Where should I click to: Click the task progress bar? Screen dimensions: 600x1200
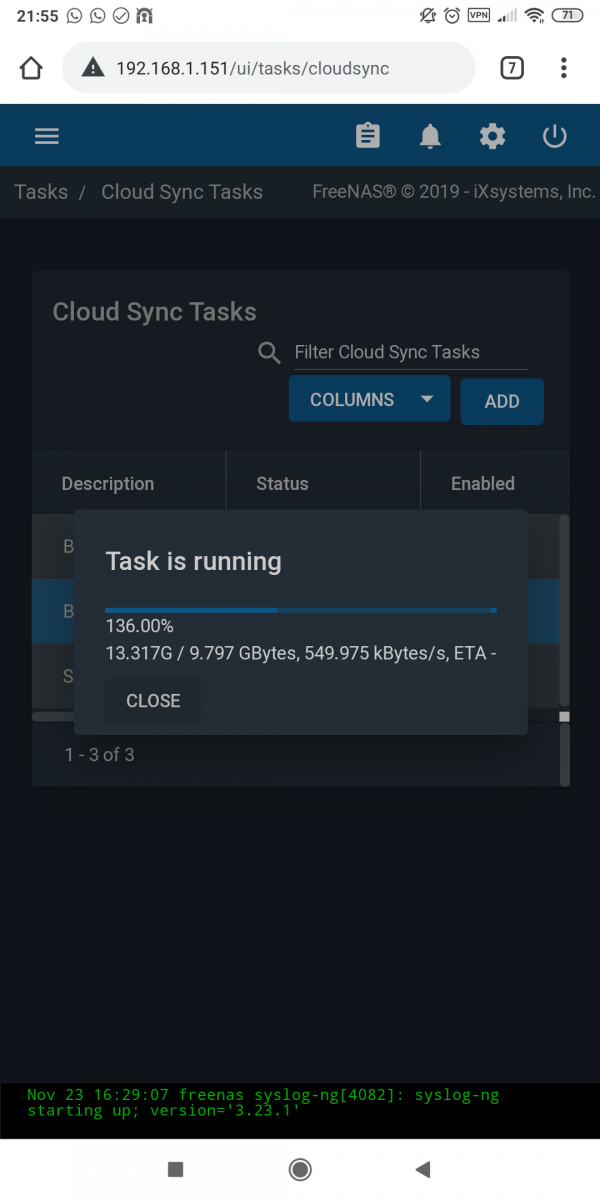(x=301, y=610)
